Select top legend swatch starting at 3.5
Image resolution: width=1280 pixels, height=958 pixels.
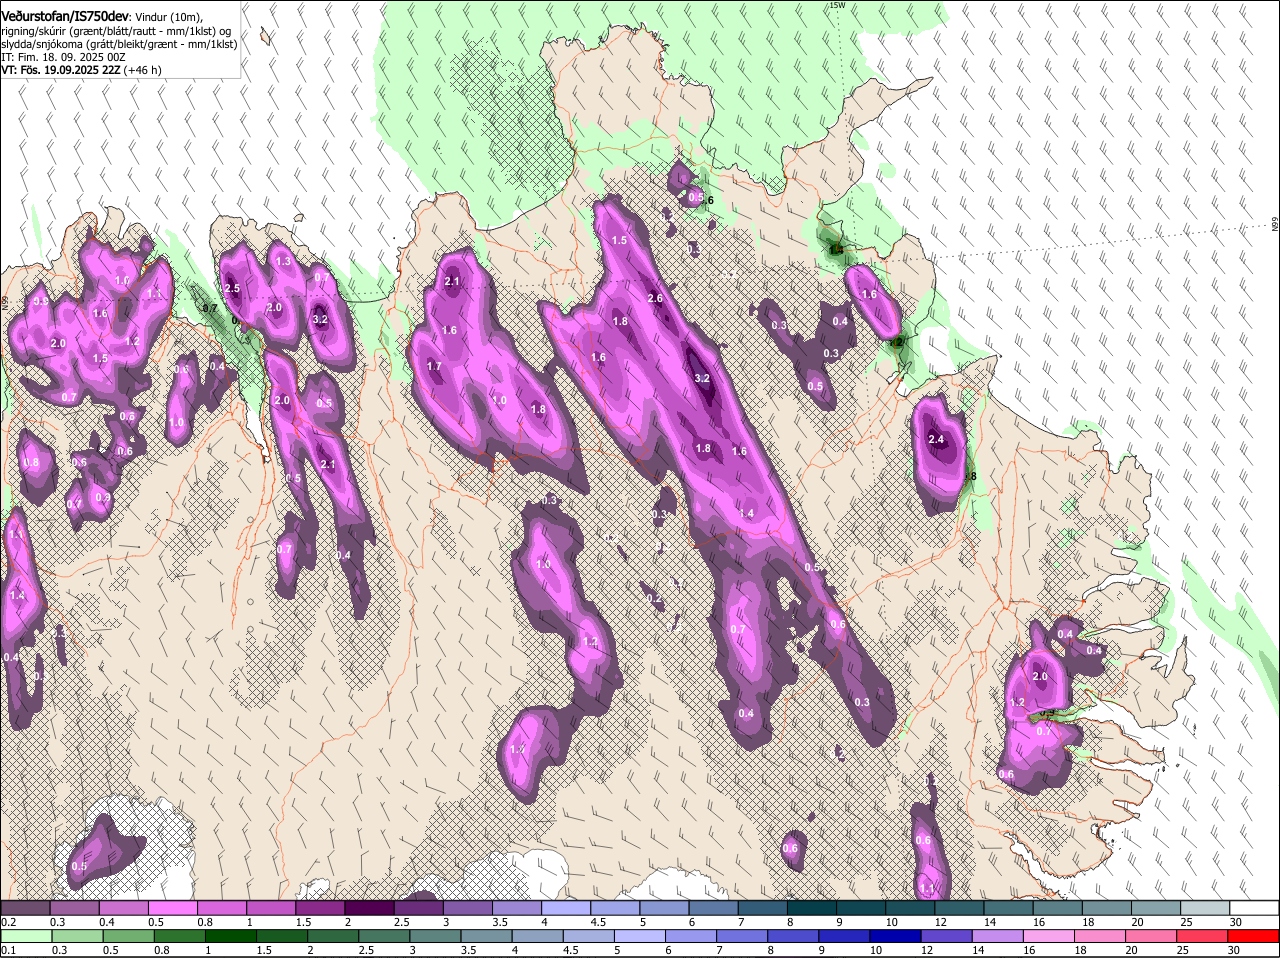pyautogui.click(x=516, y=907)
